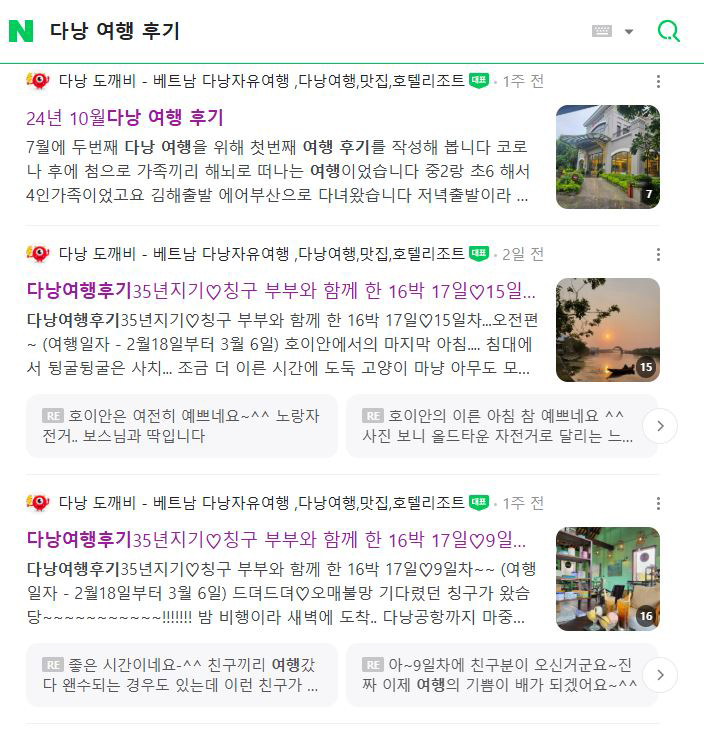Image resolution: width=704 pixels, height=729 pixels.
Task: Expand the dropdown arrow beside the keyboard icon
Action: point(629,32)
